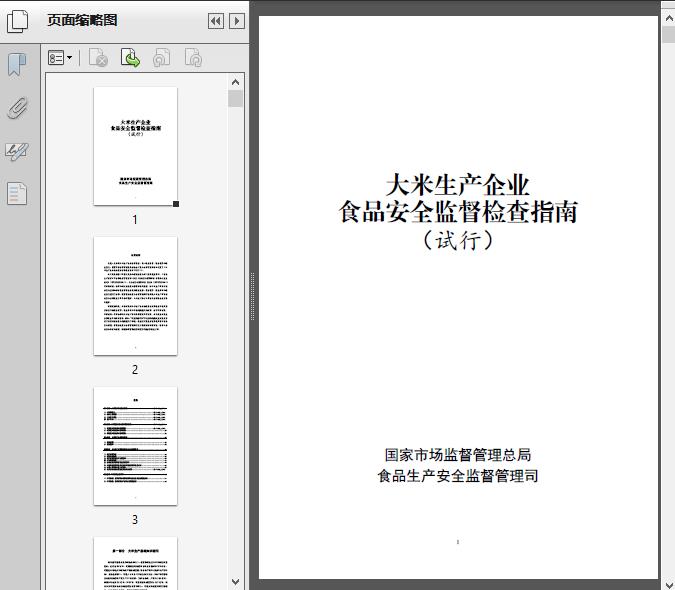This screenshot has height=590, width=675.
Task: Click the page number label 1
Action: [x=135, y=220]
